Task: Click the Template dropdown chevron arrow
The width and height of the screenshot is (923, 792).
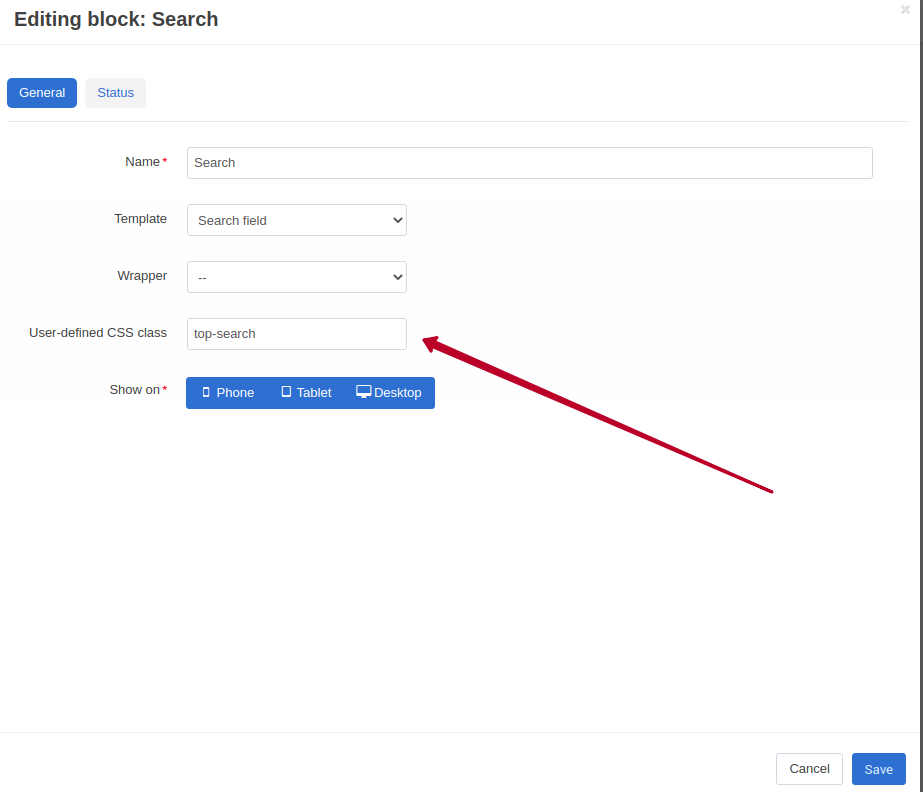Action: point(397,220)
